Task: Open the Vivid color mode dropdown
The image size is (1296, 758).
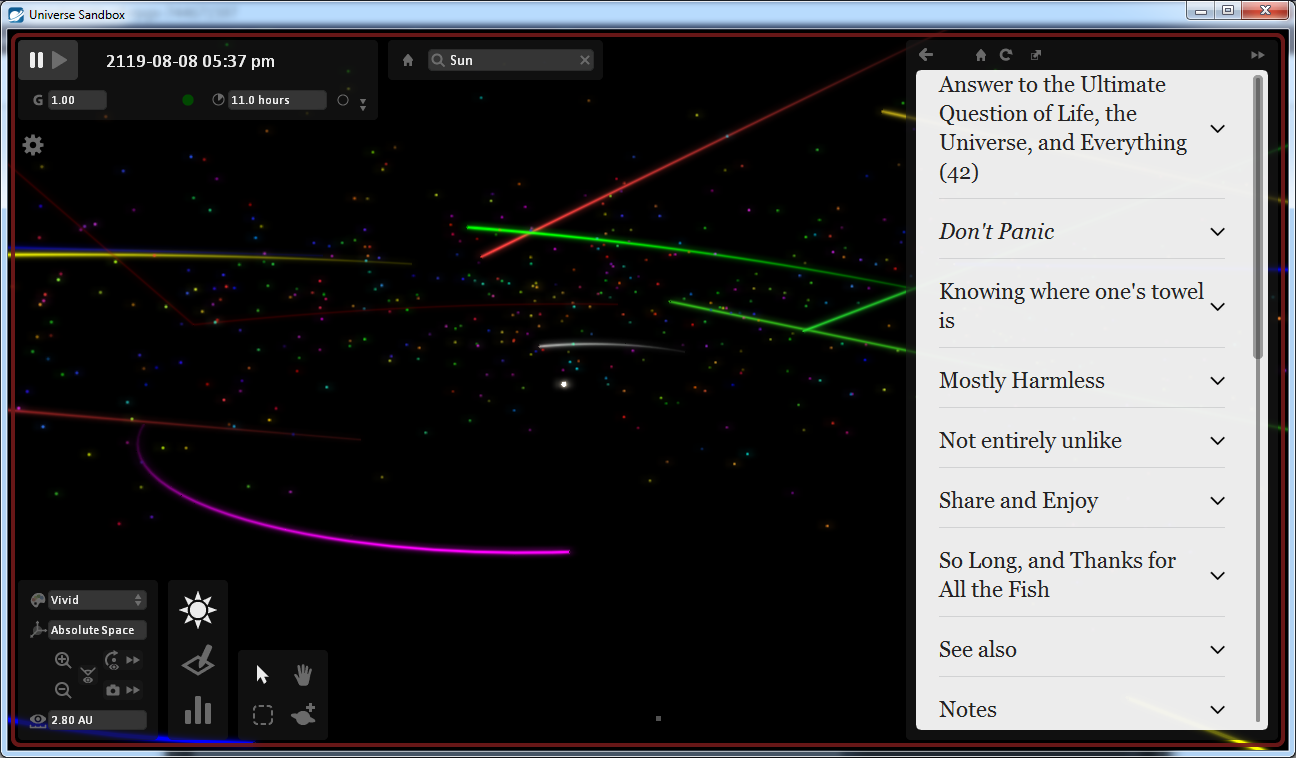Action: click(97, 600)
